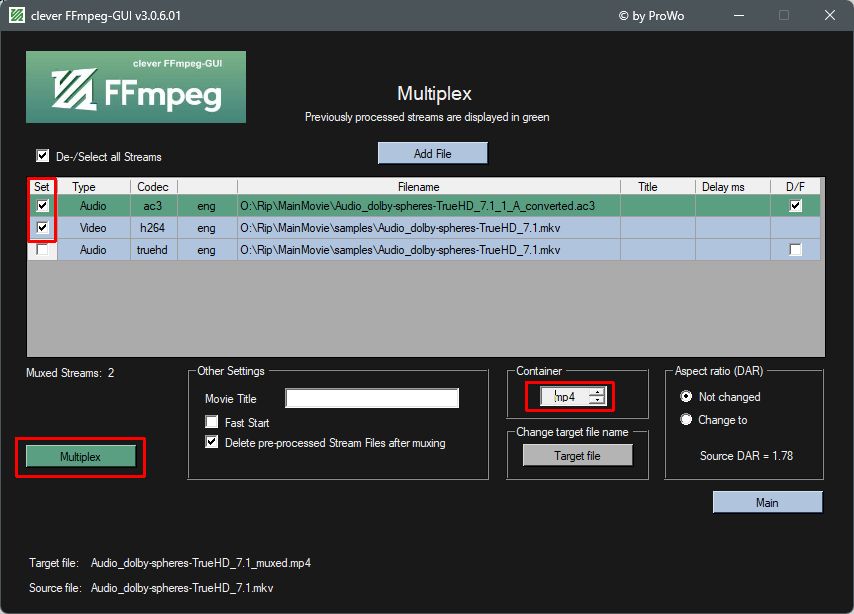Click the Title cell of h264 row
This screenshot has width=854, height=614.
[658, 228]
